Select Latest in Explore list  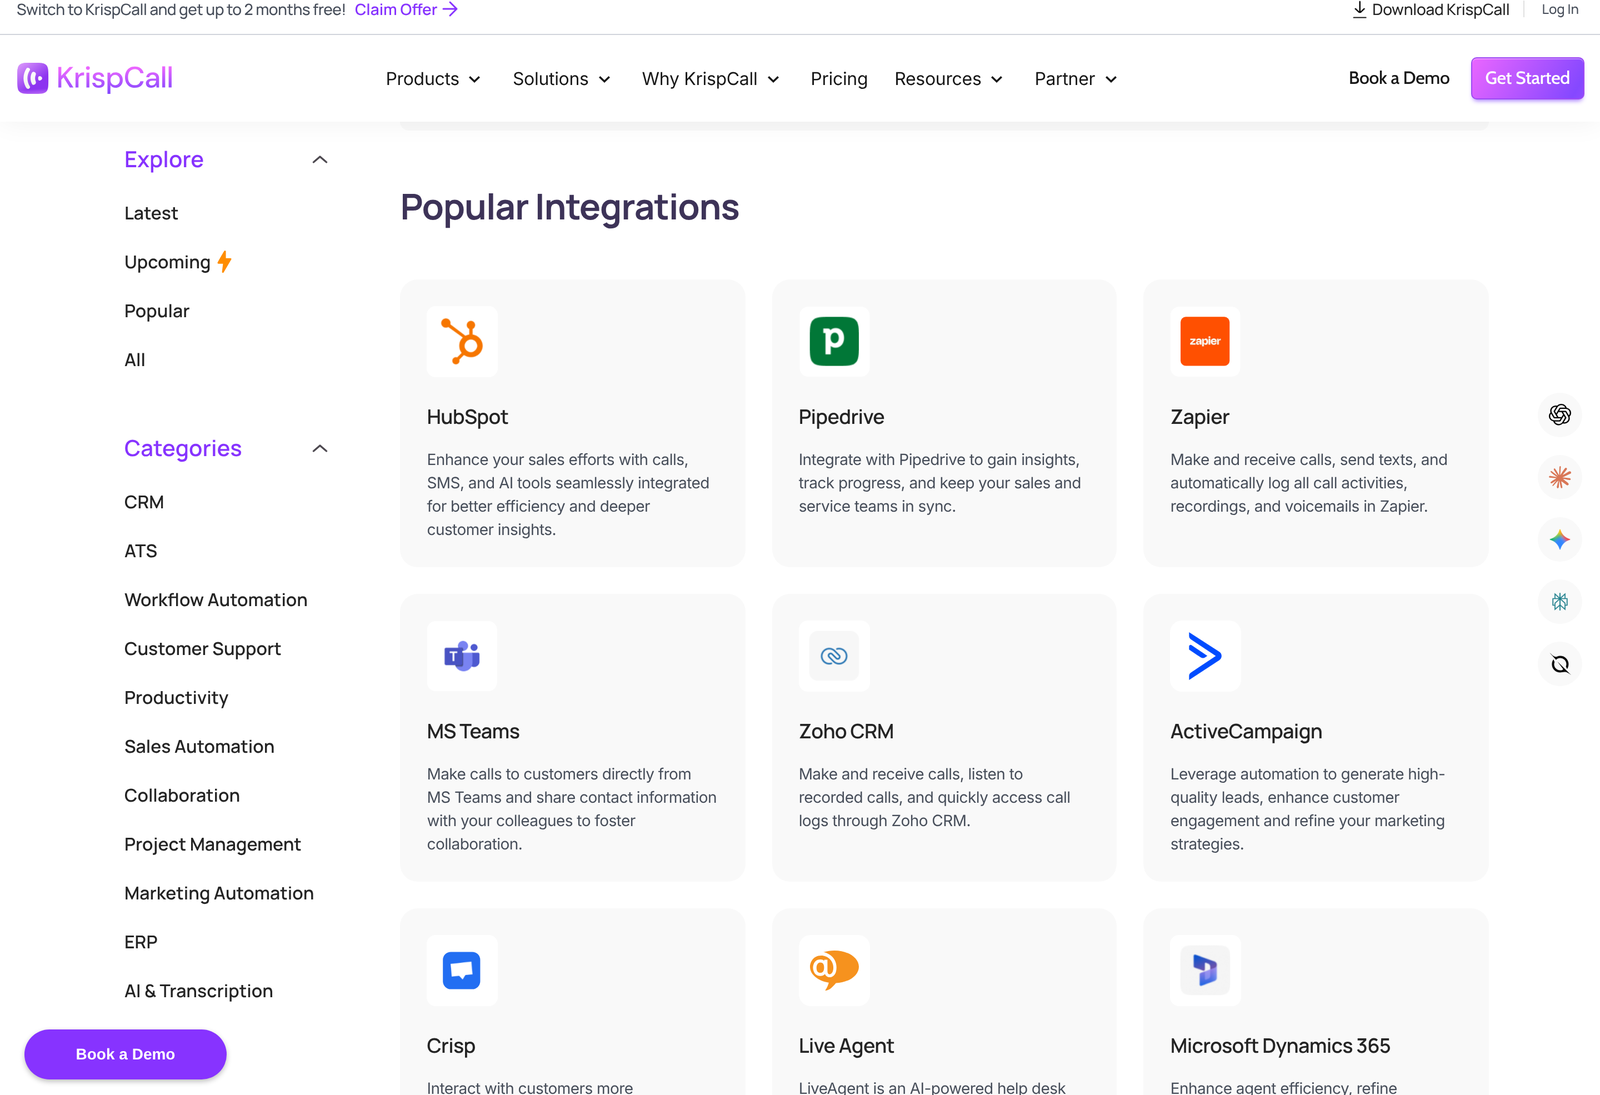coord(151,213)
